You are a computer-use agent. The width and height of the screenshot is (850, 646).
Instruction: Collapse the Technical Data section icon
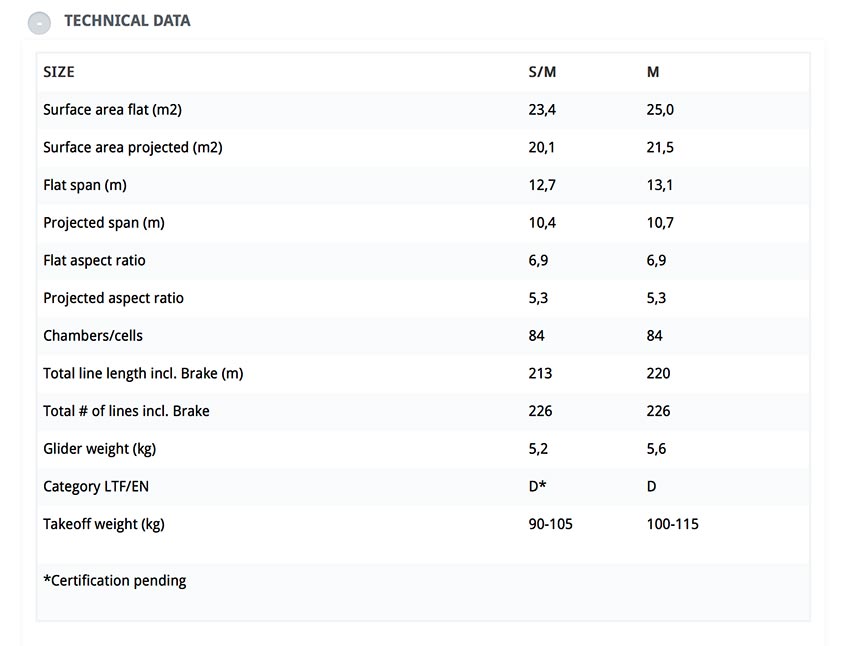coord(39,23)
